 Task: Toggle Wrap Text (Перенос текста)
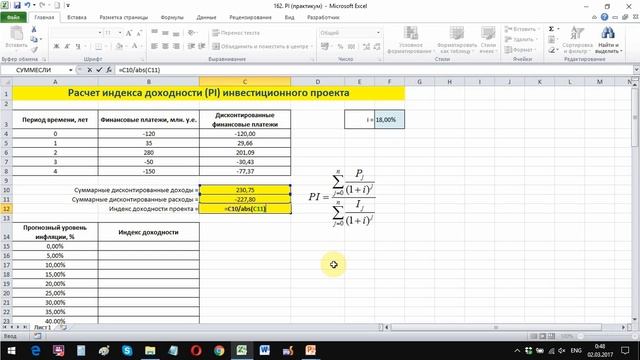(x=236, y=33)
